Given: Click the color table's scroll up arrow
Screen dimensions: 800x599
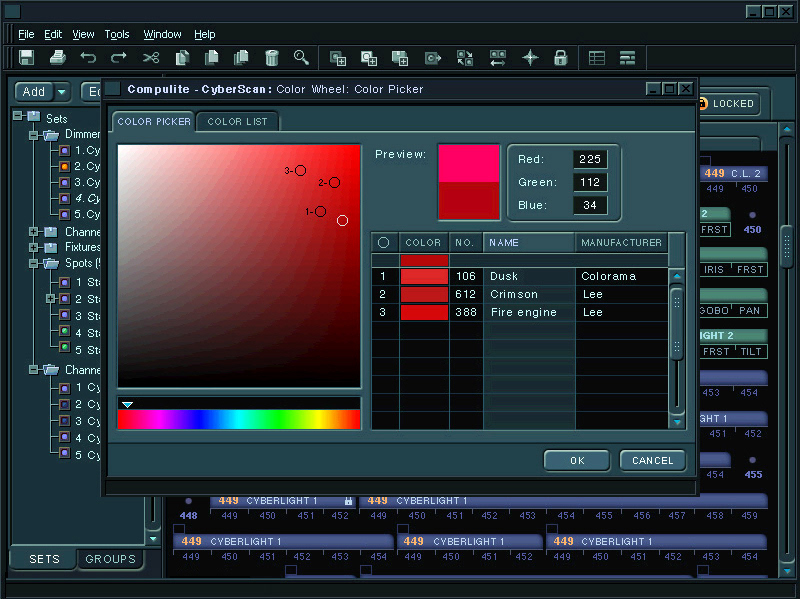Looking at the screenshot, I should point(677,276).
